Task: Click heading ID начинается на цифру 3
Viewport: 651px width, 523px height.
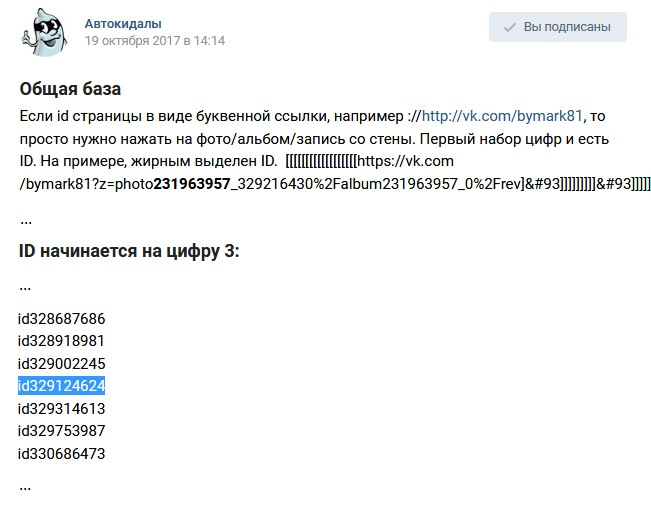Action: [129, 251]
